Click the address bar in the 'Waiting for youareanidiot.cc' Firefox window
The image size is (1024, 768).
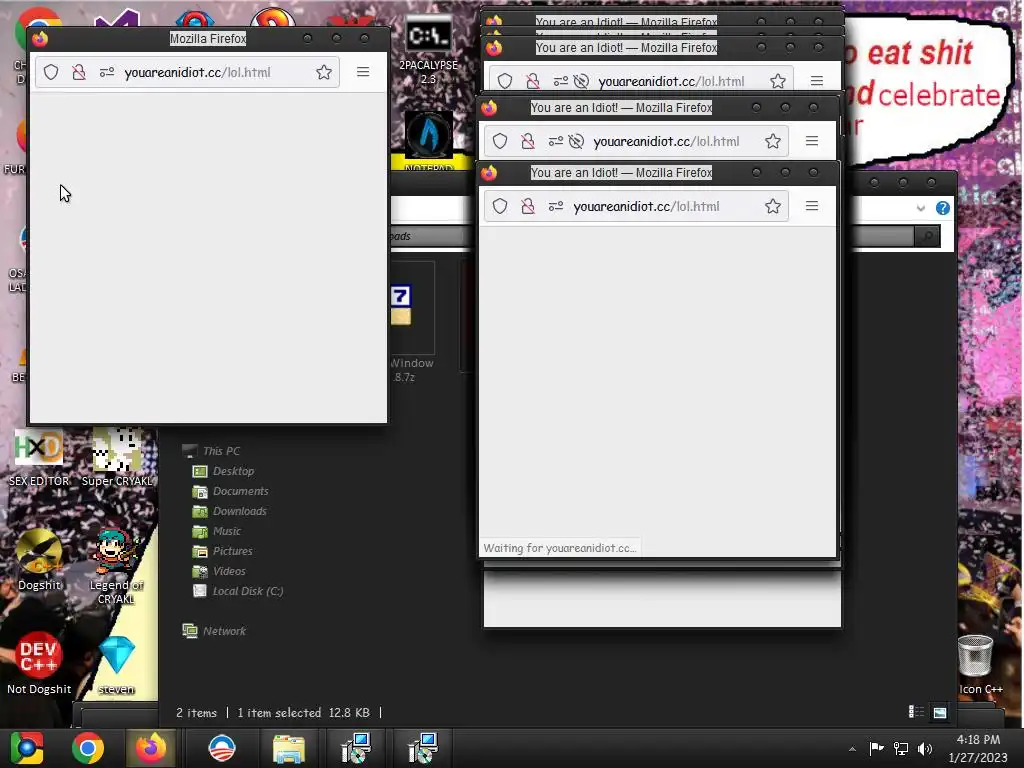[636, 206]
